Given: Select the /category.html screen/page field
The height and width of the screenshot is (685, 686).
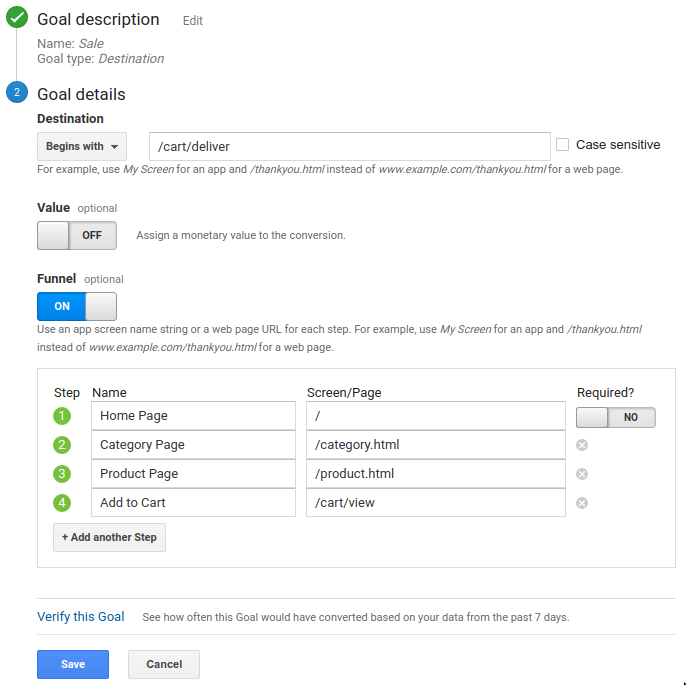Looking at the screenshot, I should pos(436,445).
